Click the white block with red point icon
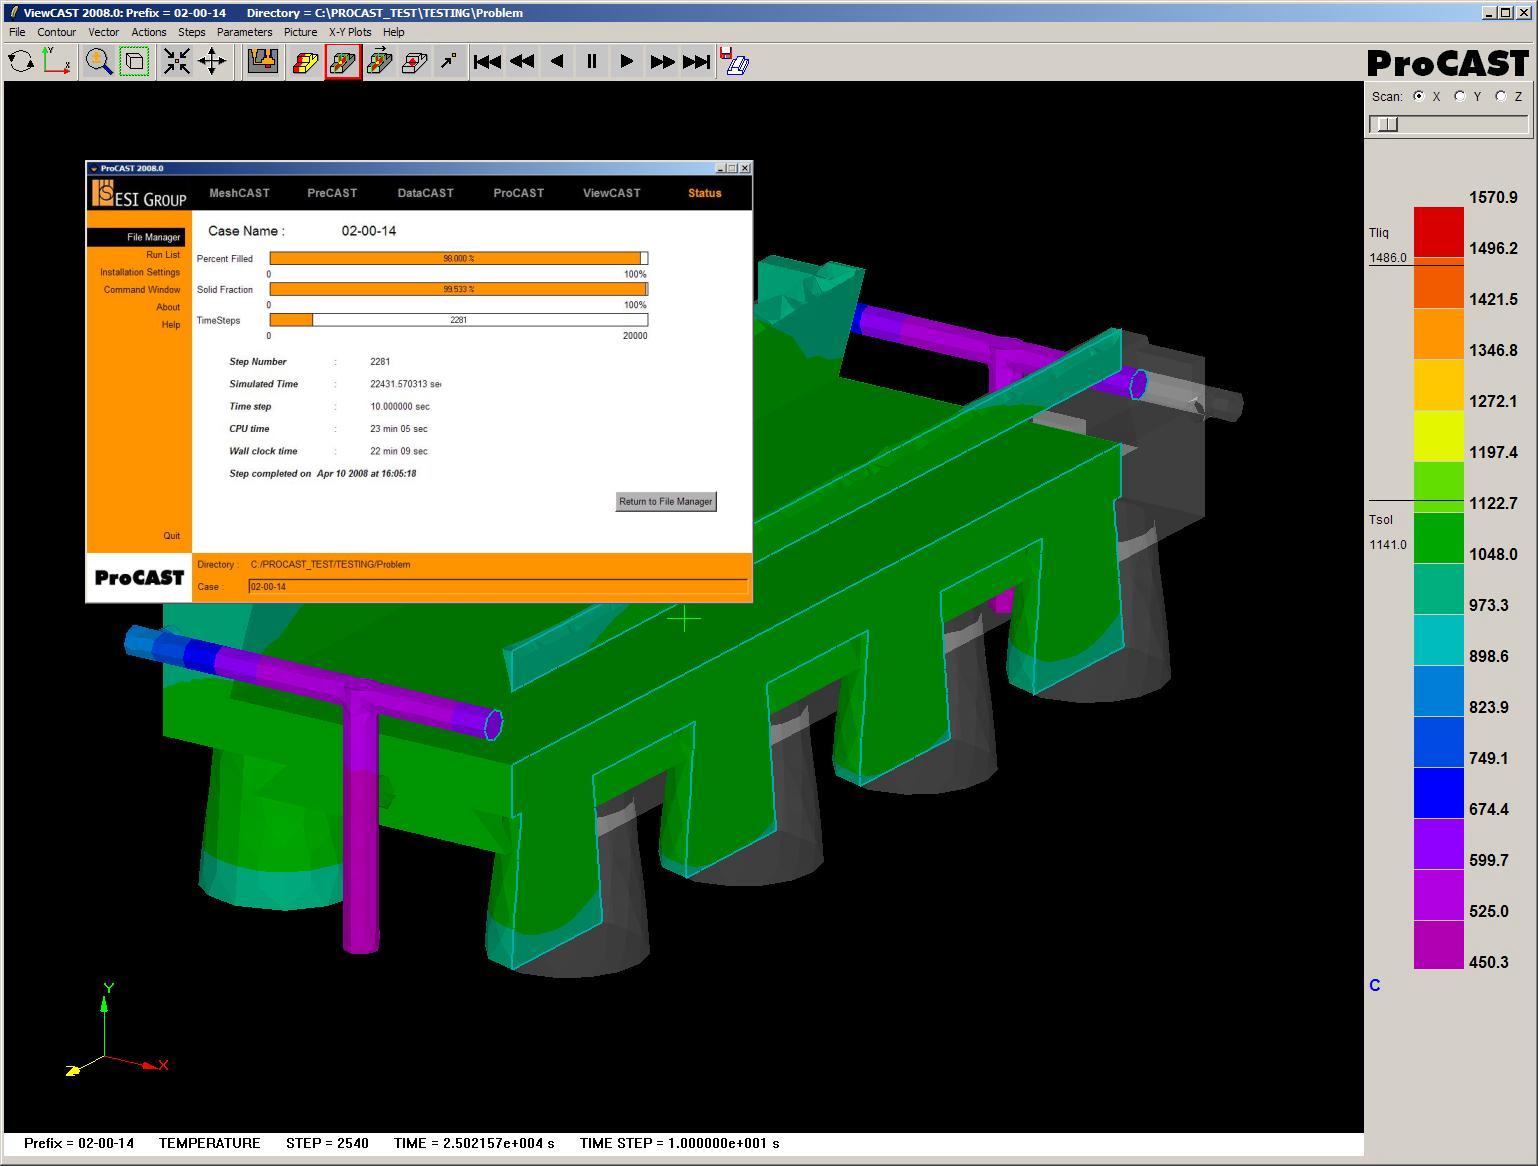The width and height of the screenshot is (1538, 1166). [x=415, y=62]
